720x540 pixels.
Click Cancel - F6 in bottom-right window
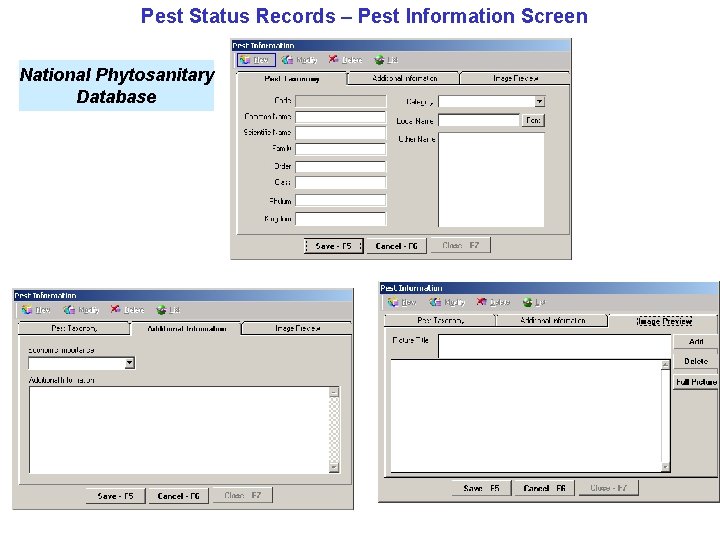(x=544, y=488)
